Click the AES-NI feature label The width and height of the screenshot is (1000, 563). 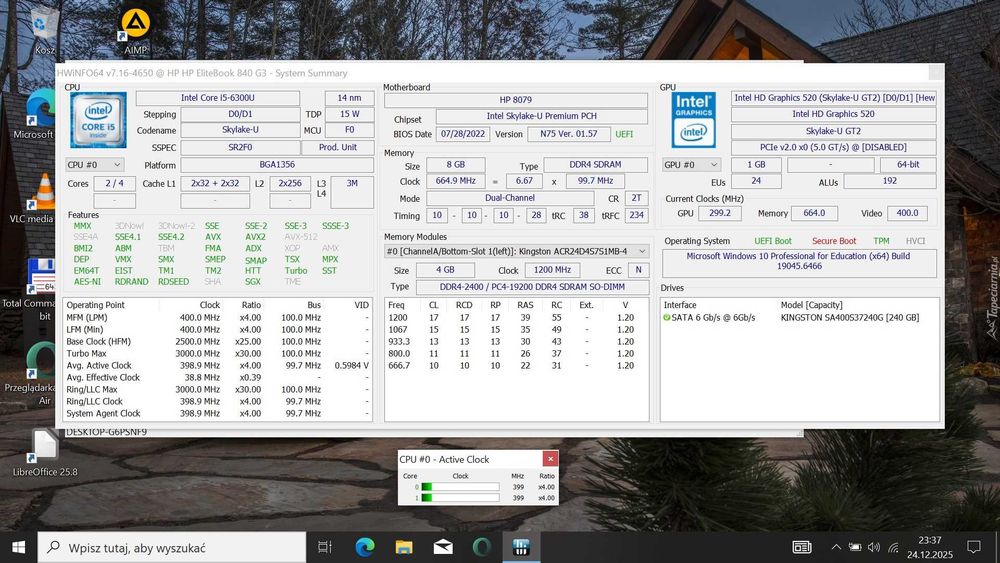tap(87, 281)
